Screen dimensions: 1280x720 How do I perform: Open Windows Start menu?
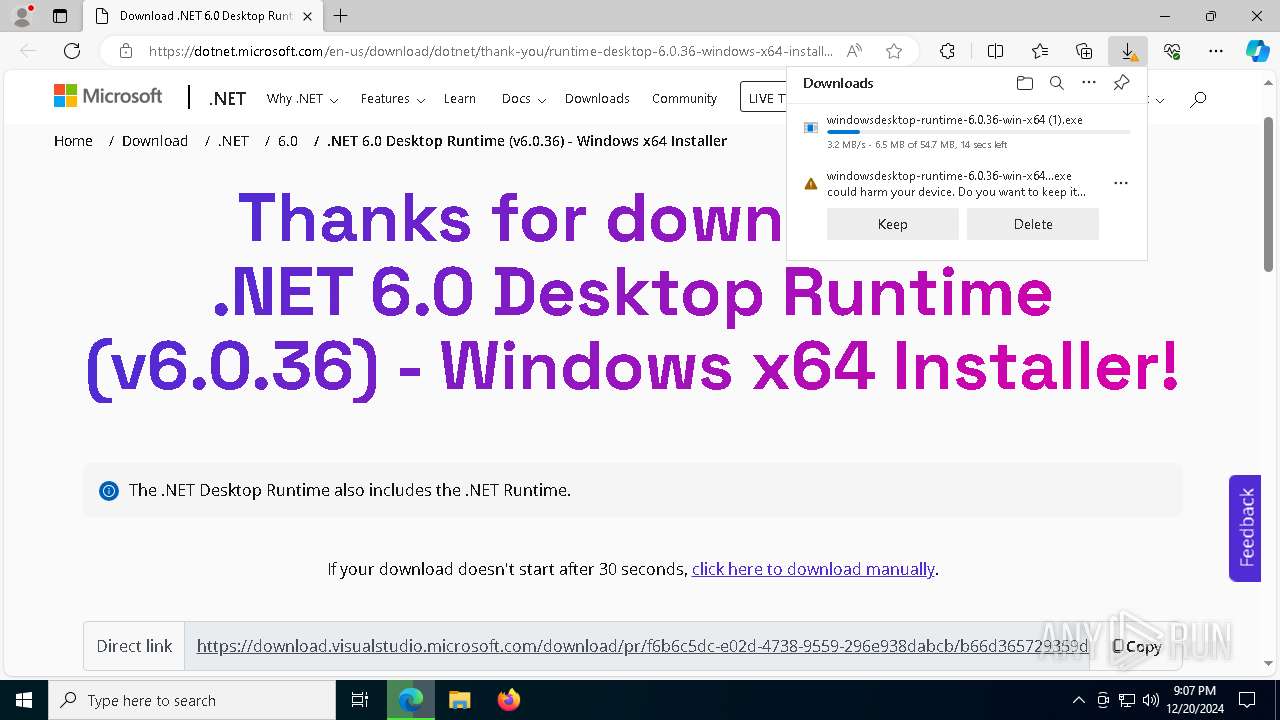[x=23, y=700]
